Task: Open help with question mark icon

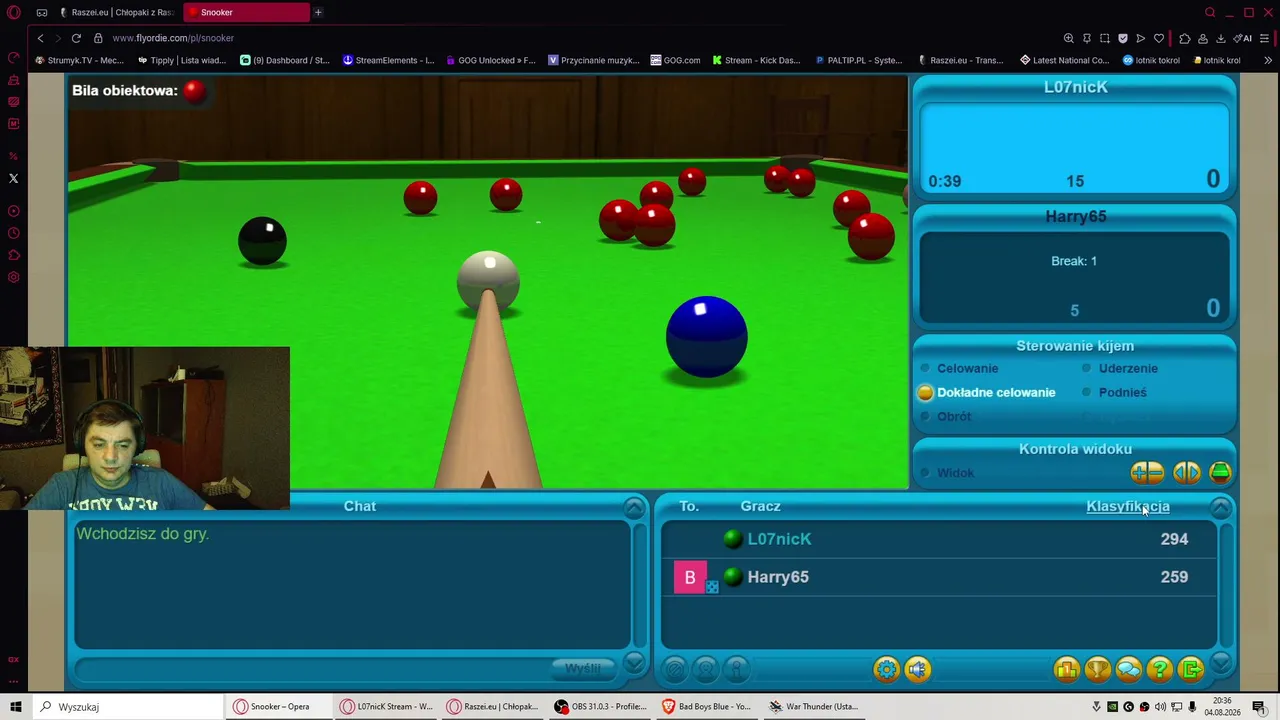Action: (1159, 669)
